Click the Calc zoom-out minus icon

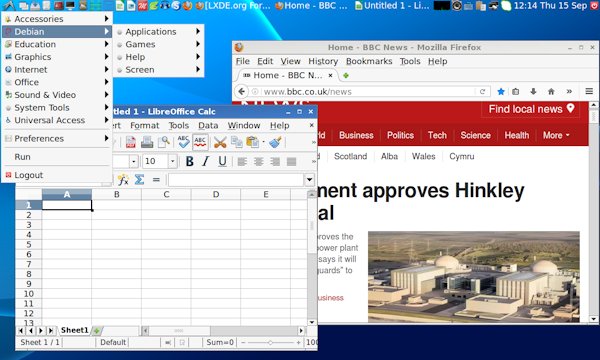coord(243,342)
